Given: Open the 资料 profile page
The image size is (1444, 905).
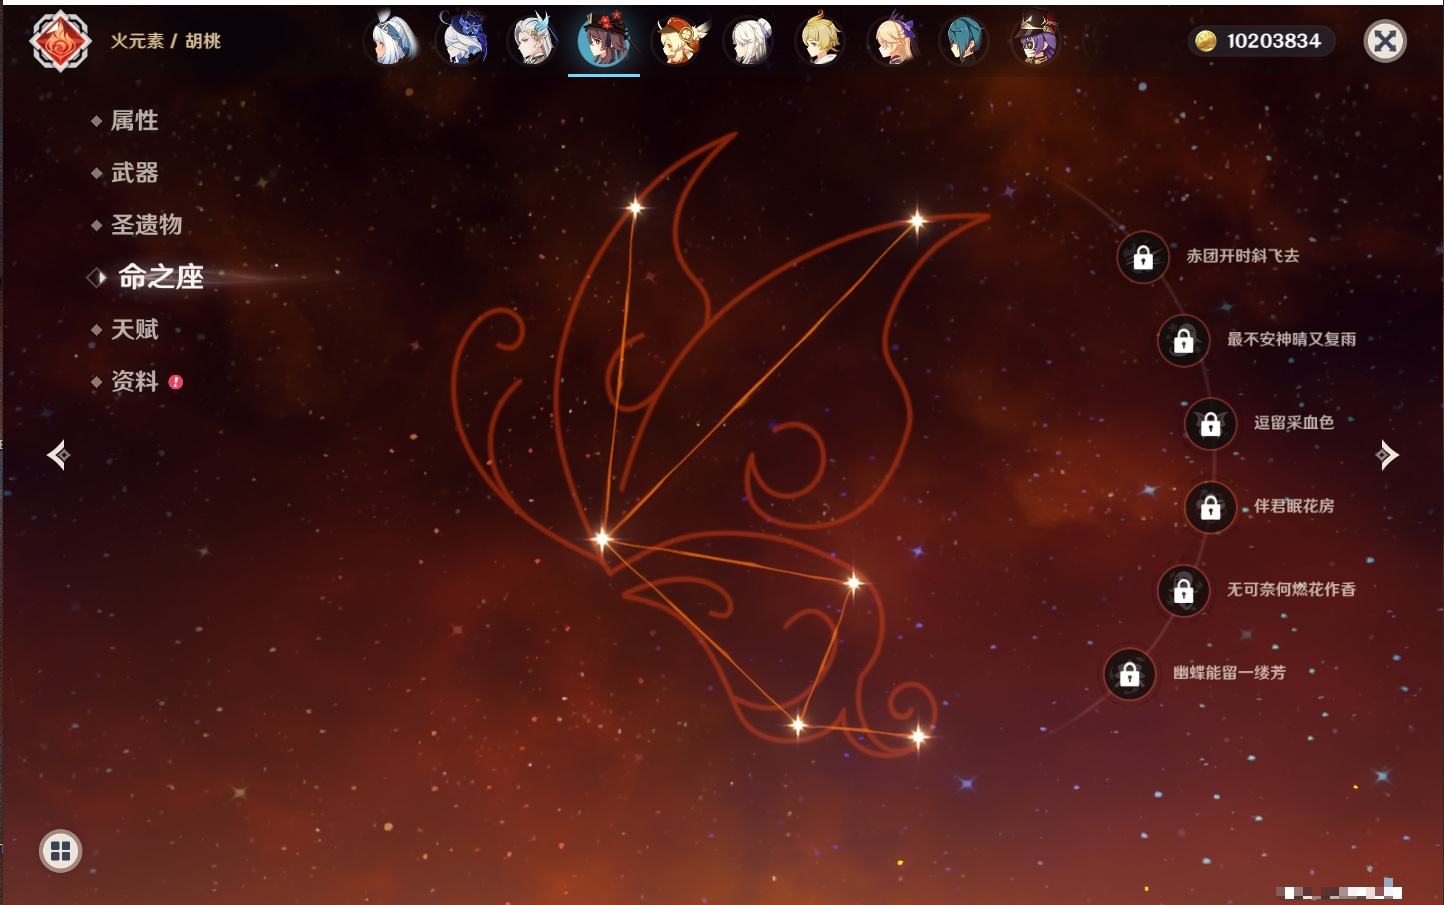Looking at the screenshot, I should tap(134, 381).
